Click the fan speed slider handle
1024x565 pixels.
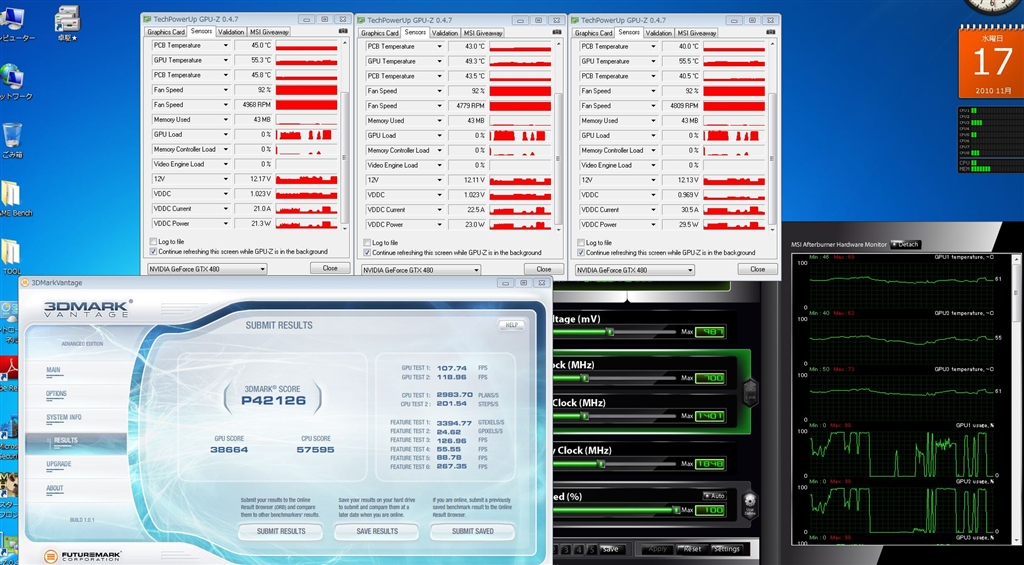coord(676,509)
